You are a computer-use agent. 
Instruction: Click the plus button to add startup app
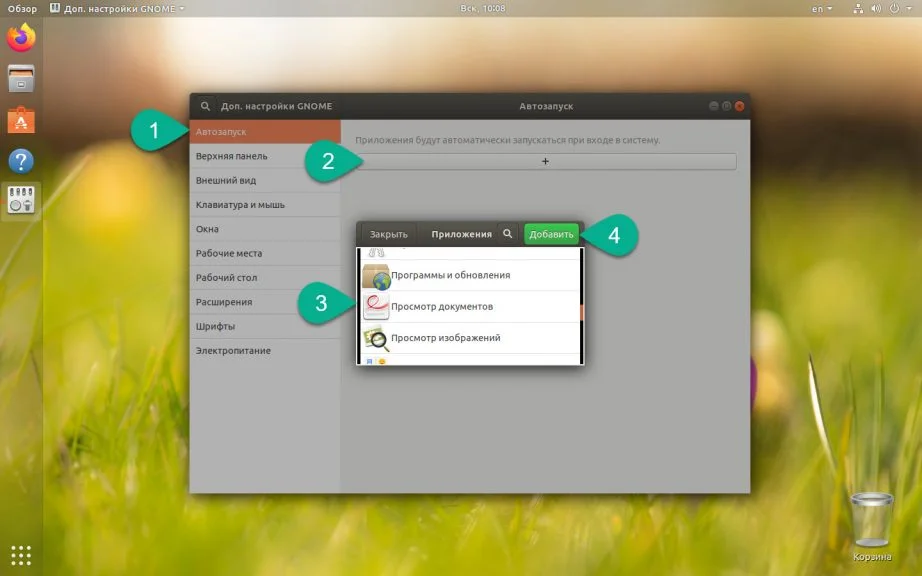coord(546,161)
